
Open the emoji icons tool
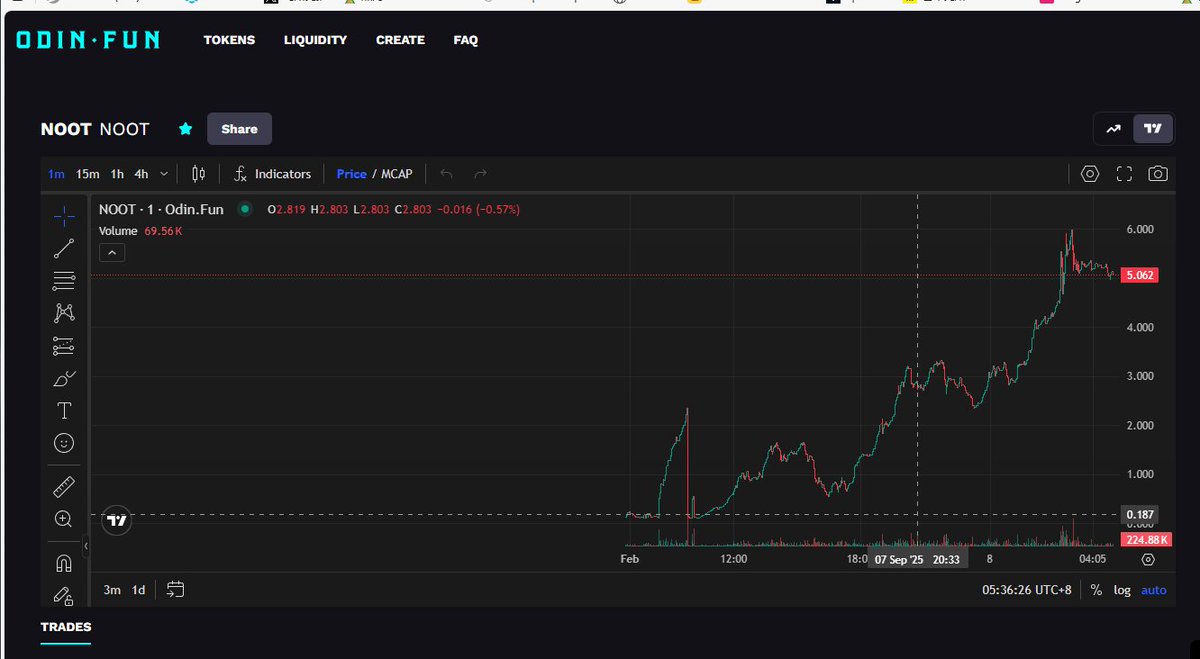(64, 442)
